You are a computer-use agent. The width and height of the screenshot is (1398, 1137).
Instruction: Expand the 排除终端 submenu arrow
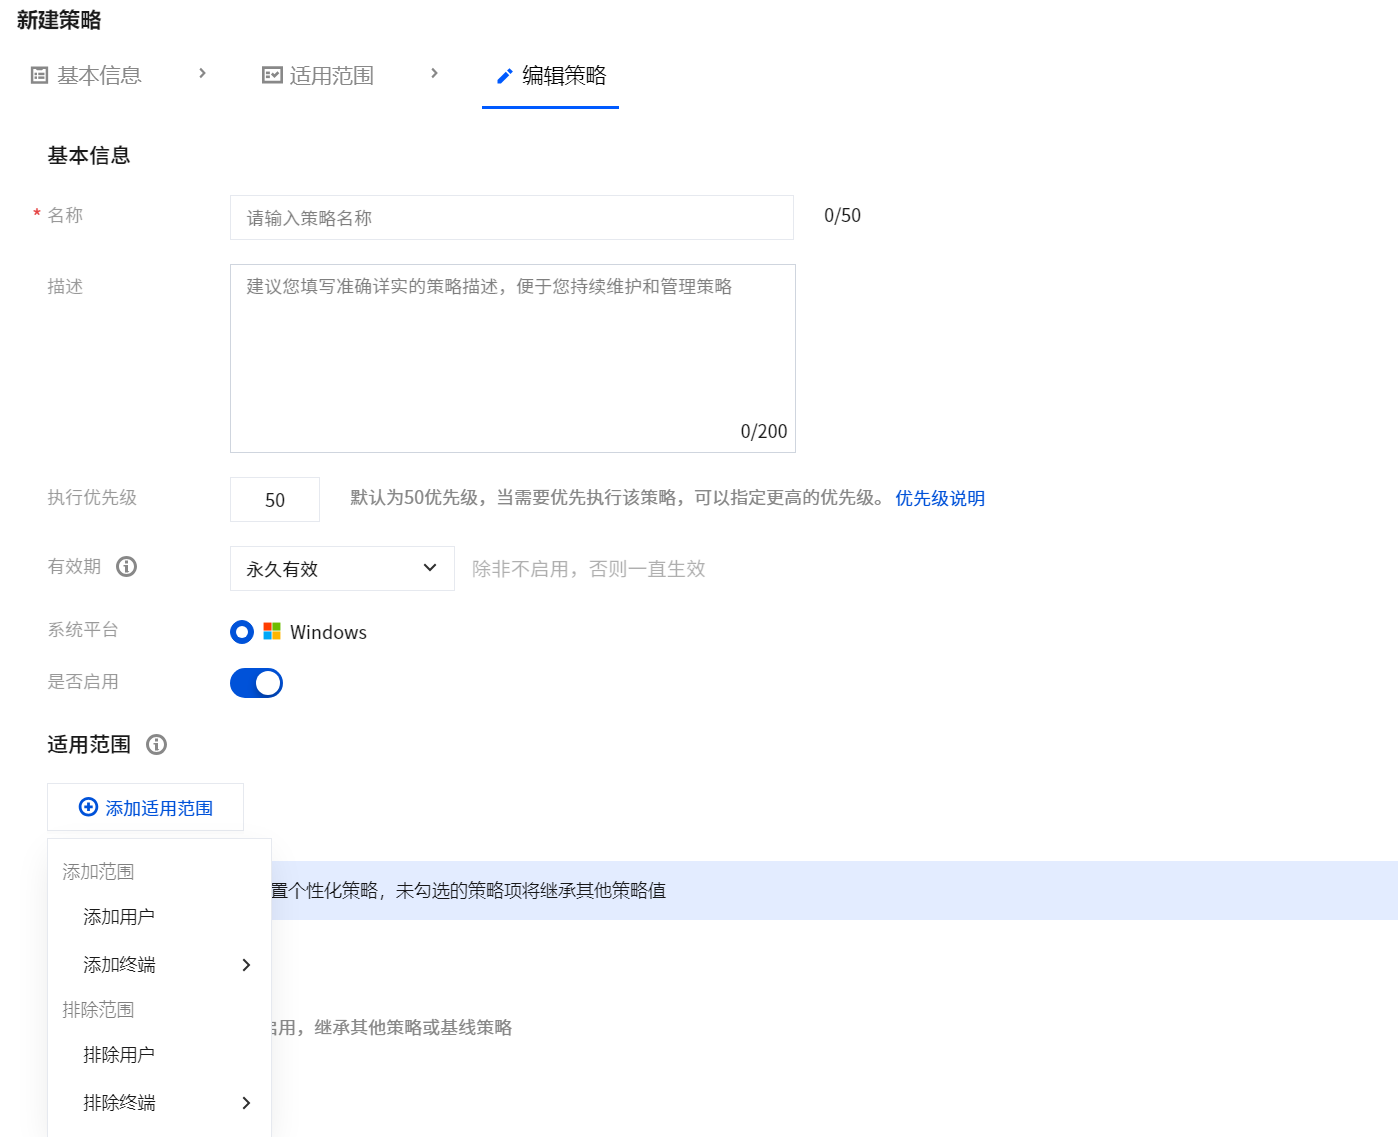click(246, 1103)
